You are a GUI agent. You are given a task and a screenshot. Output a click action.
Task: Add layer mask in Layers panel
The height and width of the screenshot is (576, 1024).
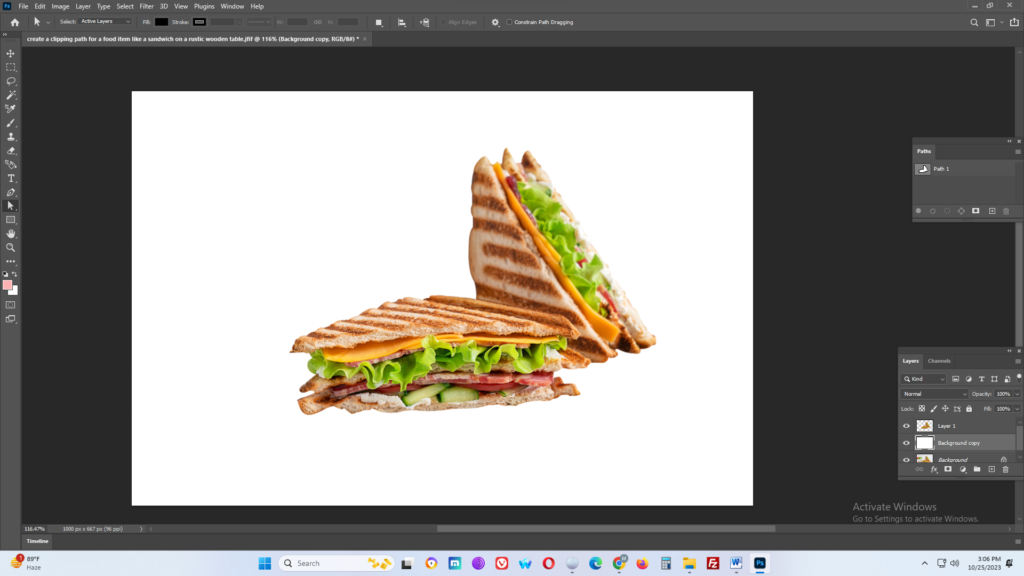point(948,470)
